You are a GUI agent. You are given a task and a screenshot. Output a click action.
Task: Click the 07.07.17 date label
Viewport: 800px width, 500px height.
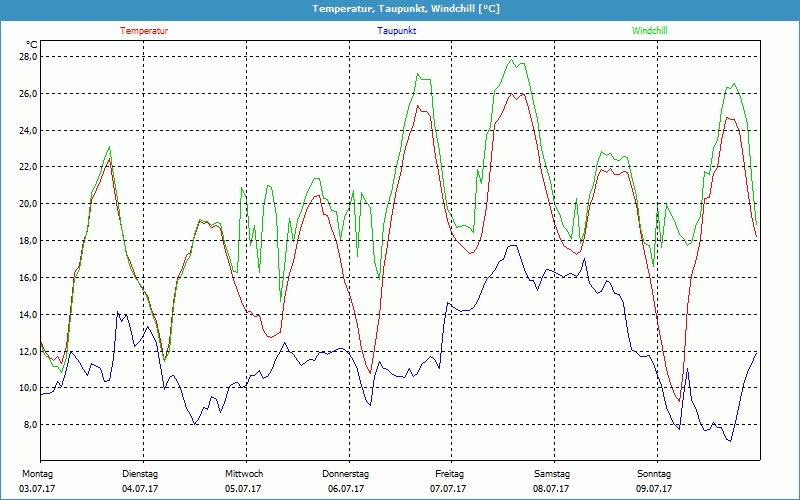tap(448, 489)
